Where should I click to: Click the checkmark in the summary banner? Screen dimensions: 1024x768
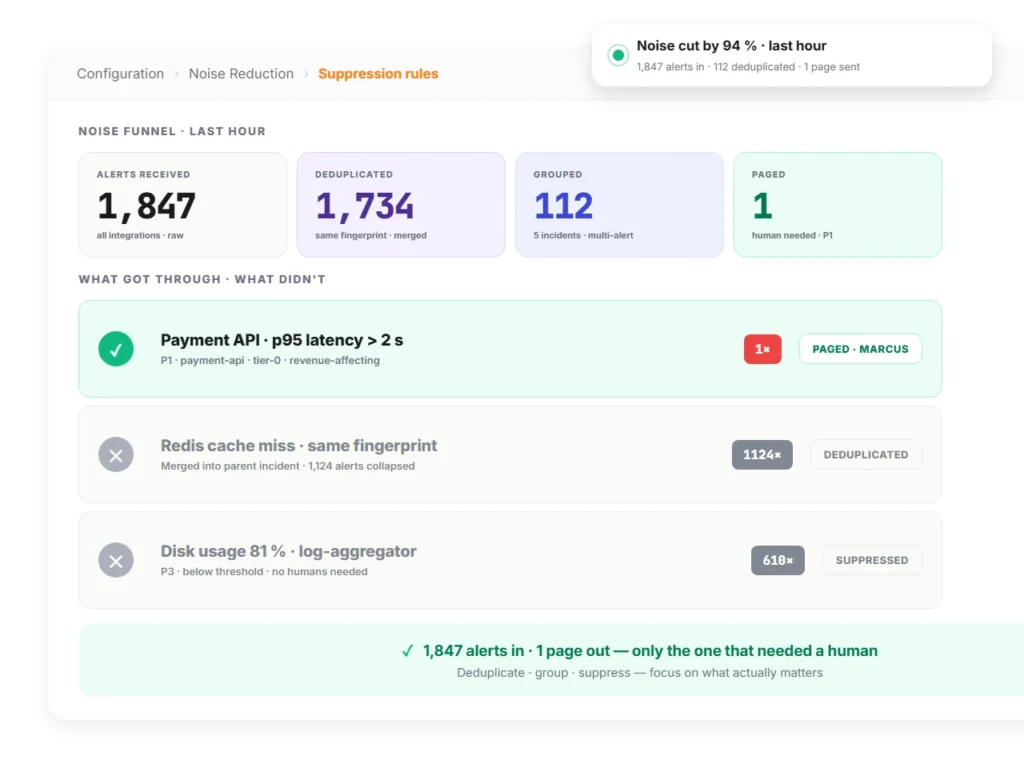point(408,651)
